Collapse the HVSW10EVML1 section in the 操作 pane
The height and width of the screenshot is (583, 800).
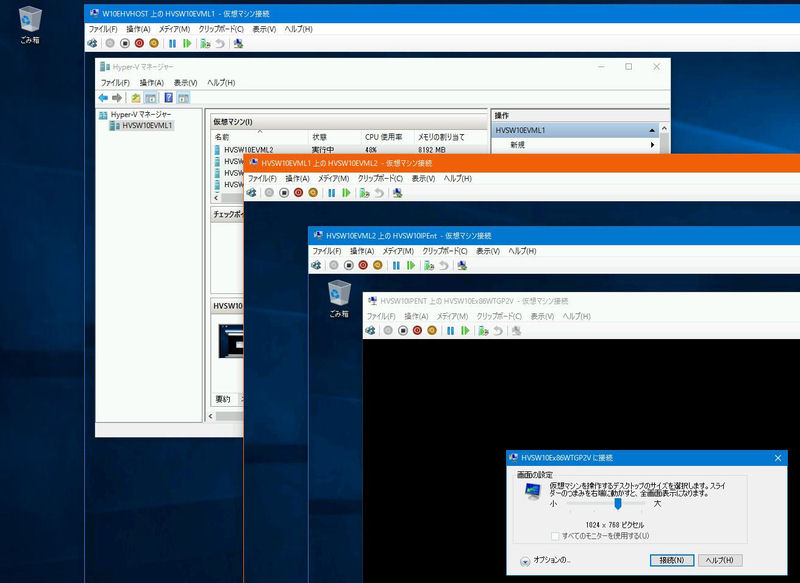click(652, 131)
